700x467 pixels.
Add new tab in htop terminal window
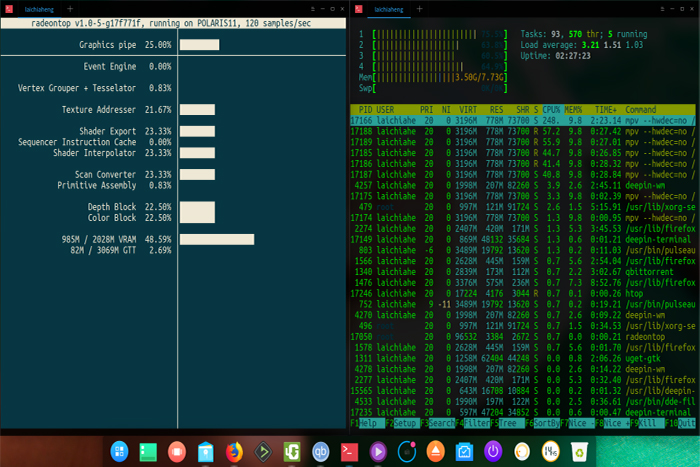click(420, 9)
